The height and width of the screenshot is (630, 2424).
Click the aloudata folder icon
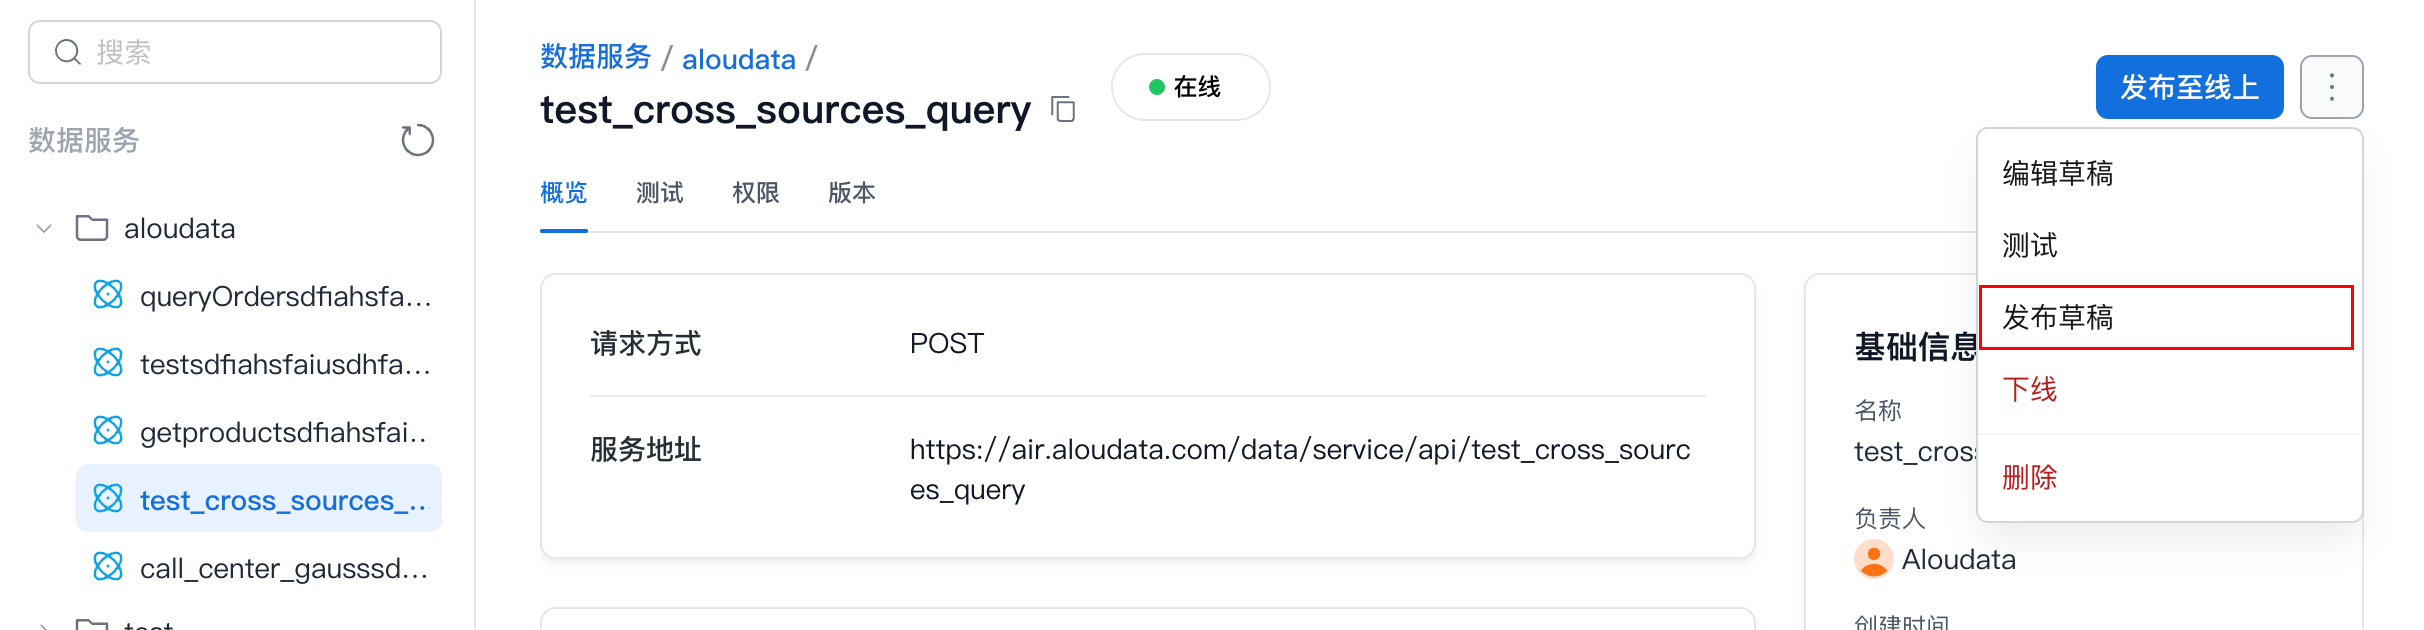pyautogui.click(x=92, y=228)
